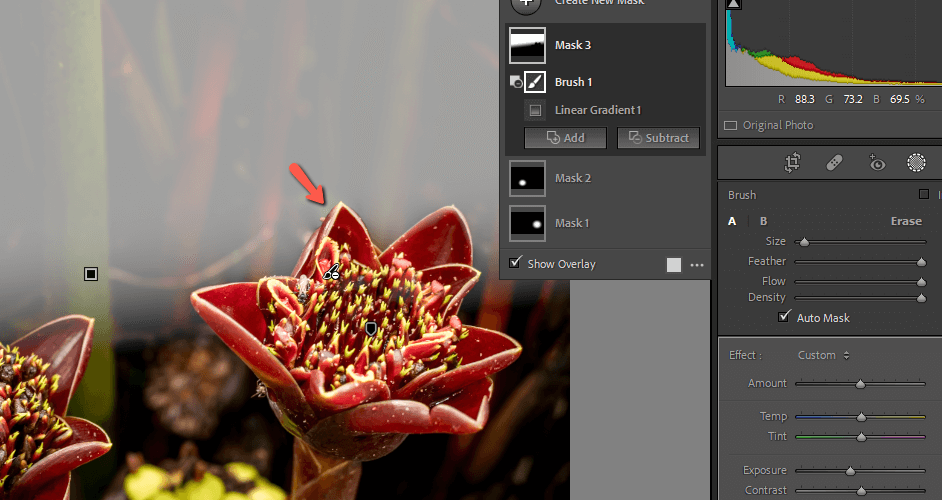942x500 pixels.
Task: Select the Crop overlay tool icon
Action: [x=792, y=163]
